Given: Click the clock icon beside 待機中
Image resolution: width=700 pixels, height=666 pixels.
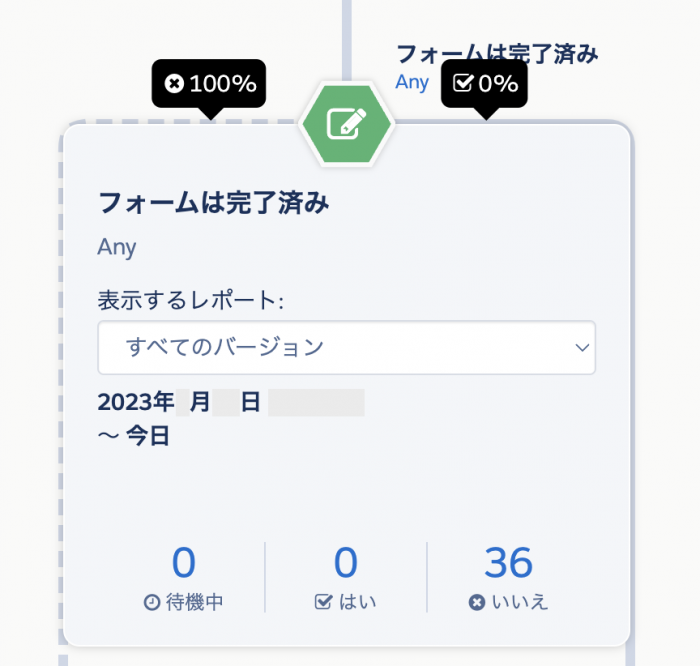Looking at the screenshot, I should pos(152,602).
